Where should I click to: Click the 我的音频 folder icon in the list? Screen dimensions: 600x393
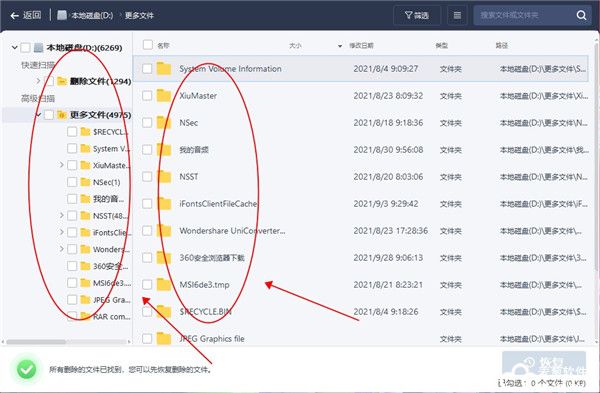click(x=164, y=150)
